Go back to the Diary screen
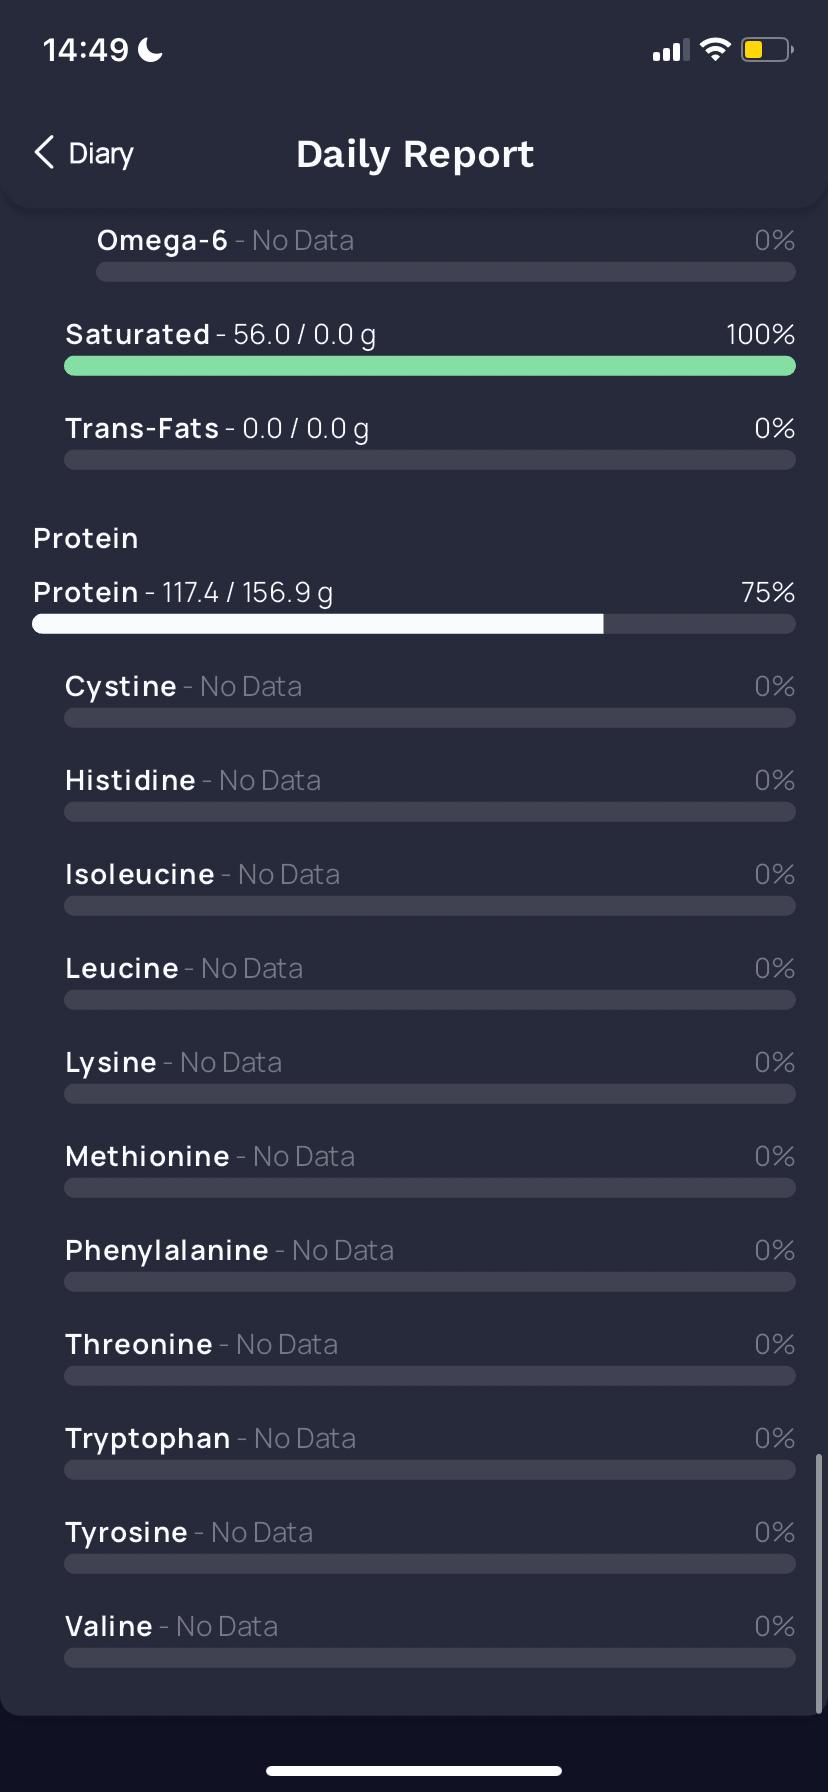The image size is (828, 1792). click(x=84, y=153)
